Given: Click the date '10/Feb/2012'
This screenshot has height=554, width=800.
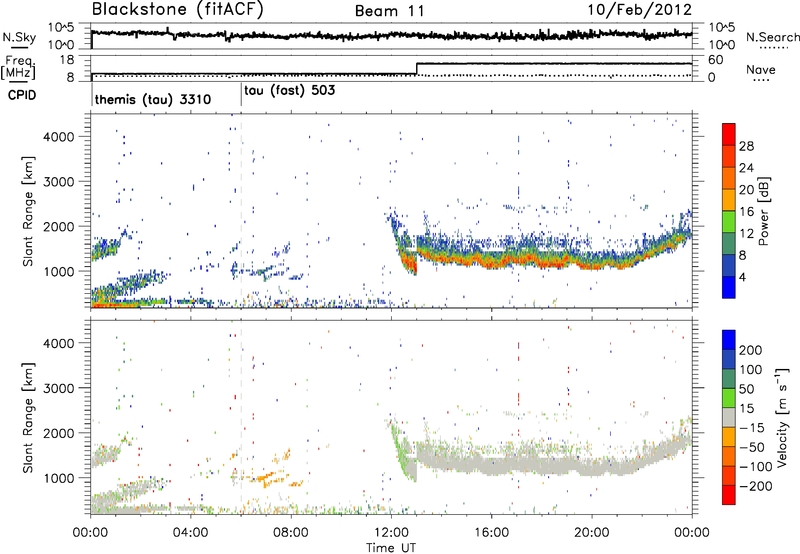Looking at the screenshot, I should click(x=640, y=10).
